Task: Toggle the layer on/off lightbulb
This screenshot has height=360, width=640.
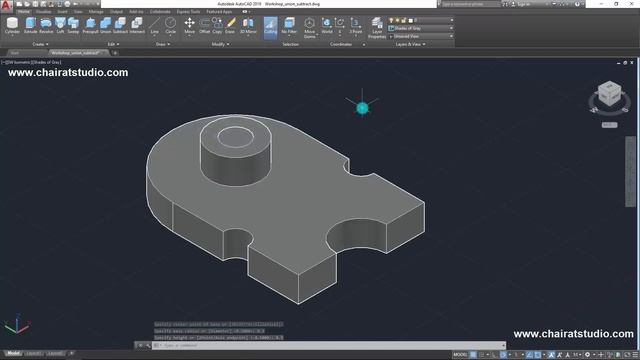Action: pyautogui.click(x=391, y=20)
